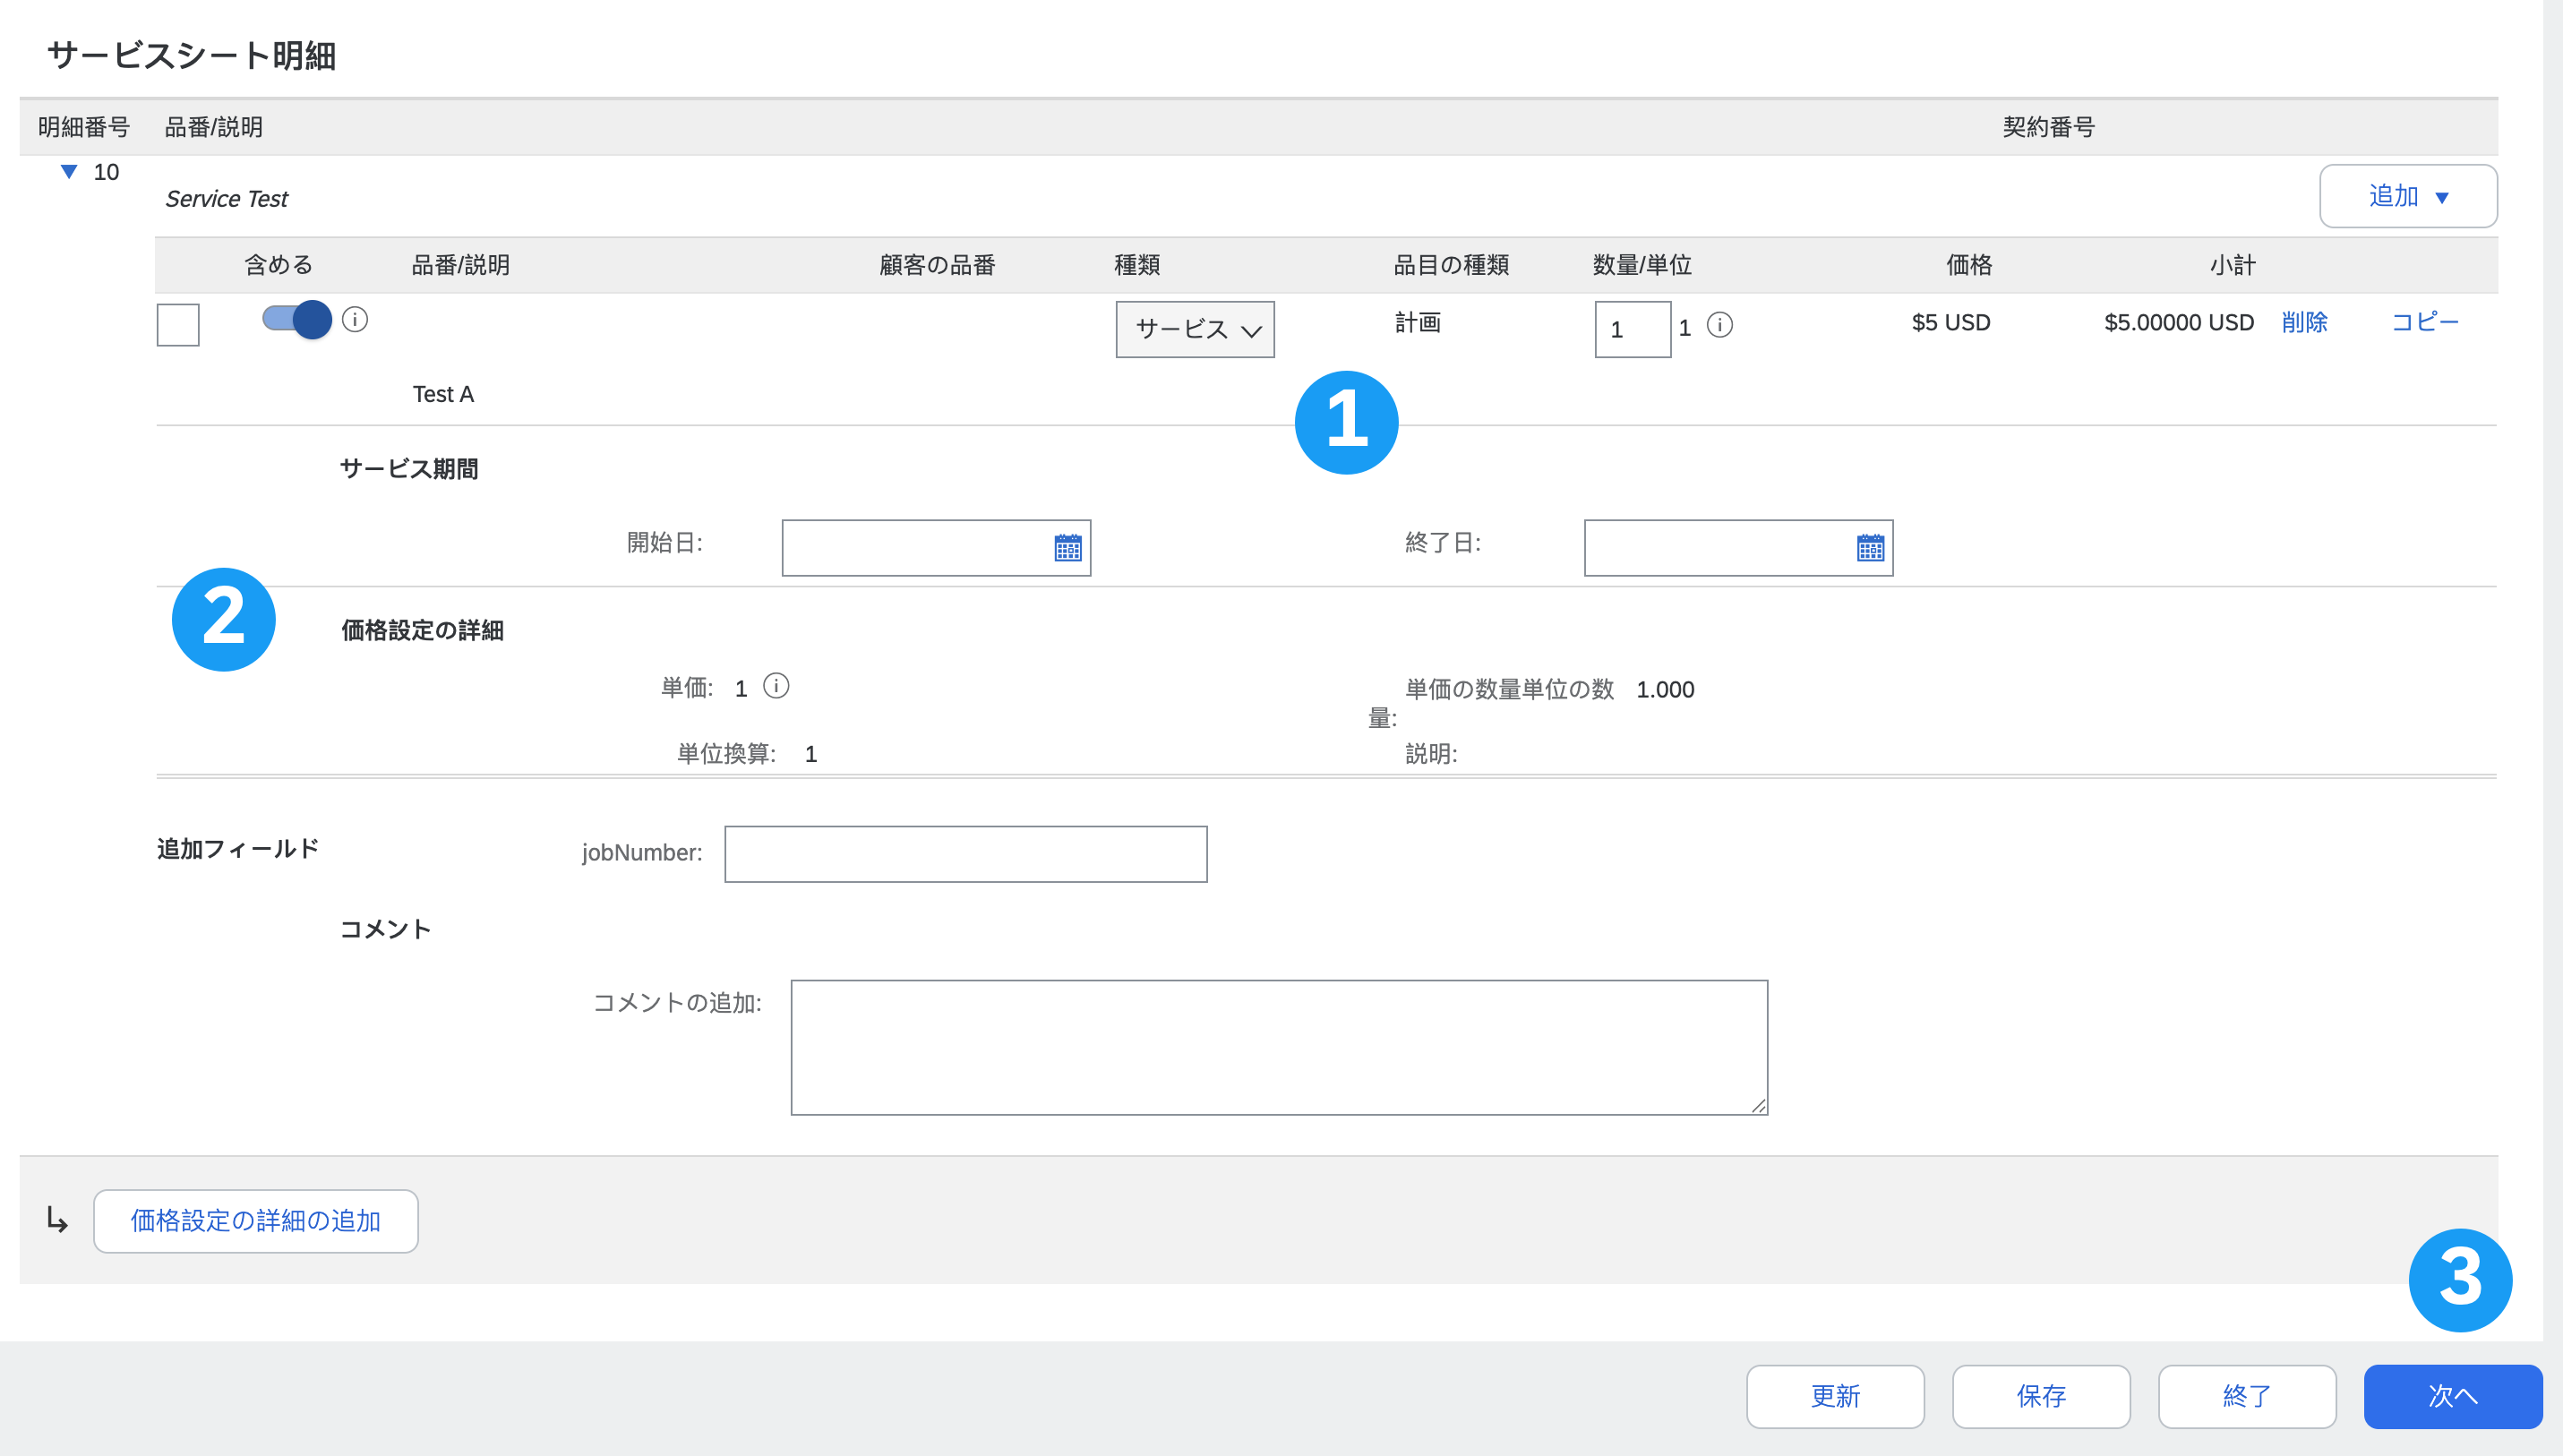Viewport: 2563px width, 1456px height.
Task: Click the コメントの追加 text area
Action: [x=1278, y=1046]
